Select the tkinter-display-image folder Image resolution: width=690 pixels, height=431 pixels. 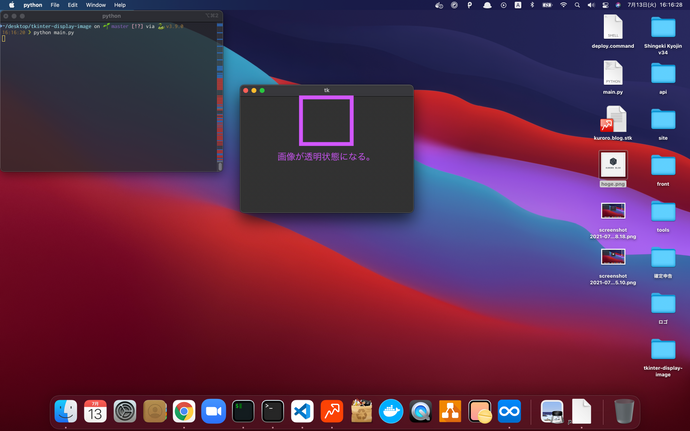click(x=663, y=350)
